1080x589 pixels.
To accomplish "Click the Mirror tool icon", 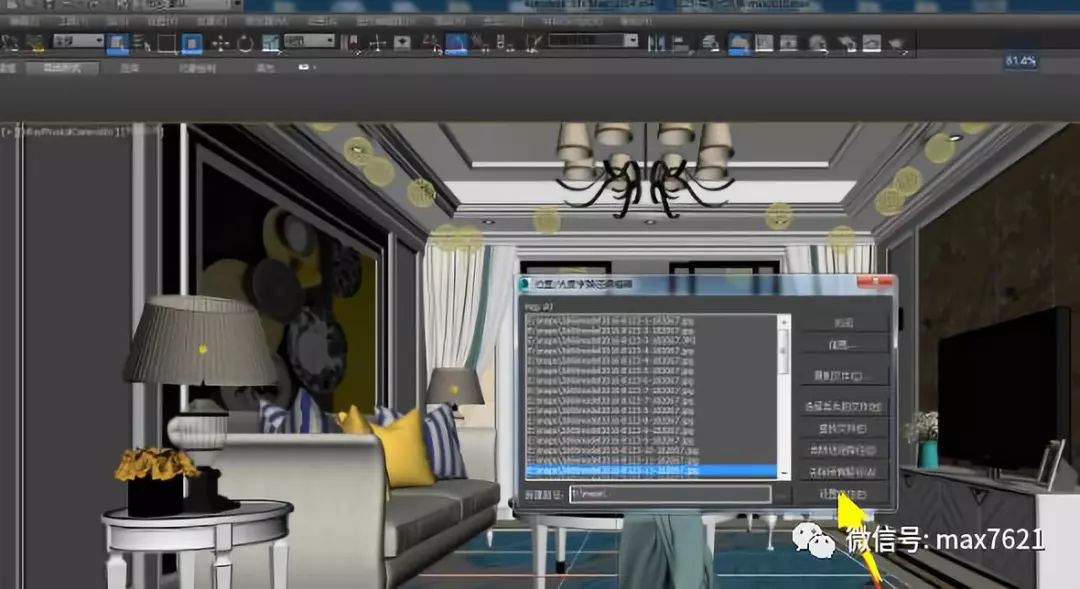I will click(657, 40).
